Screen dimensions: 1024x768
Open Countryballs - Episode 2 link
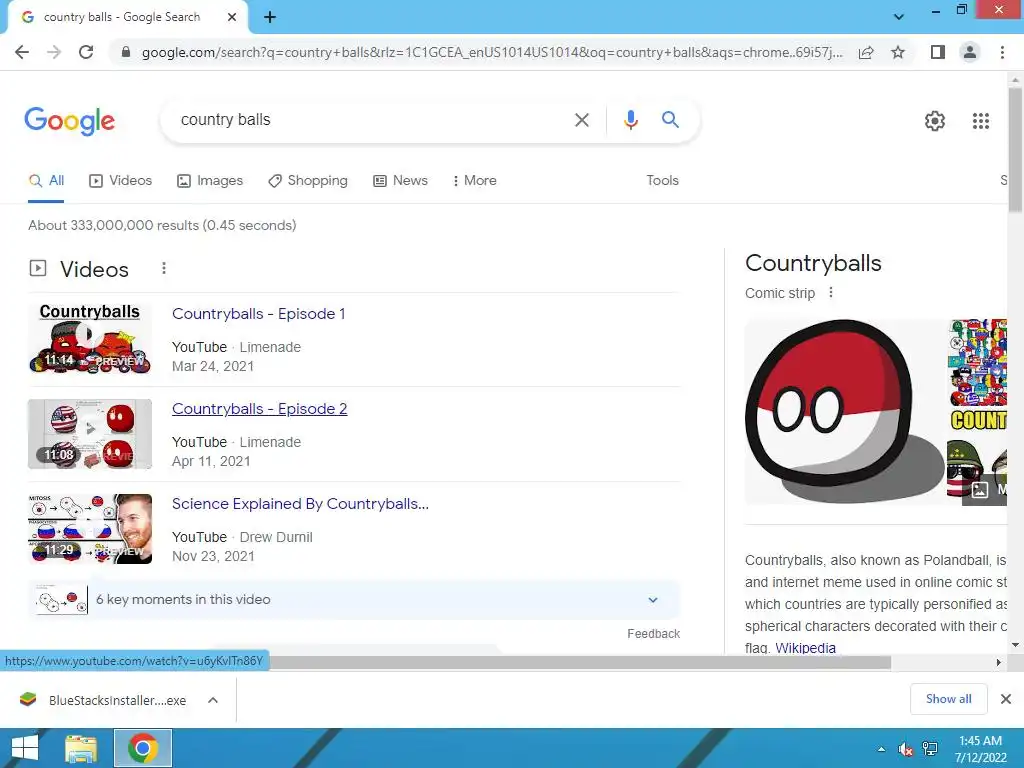pyautogui.click(x=259, y=409)
